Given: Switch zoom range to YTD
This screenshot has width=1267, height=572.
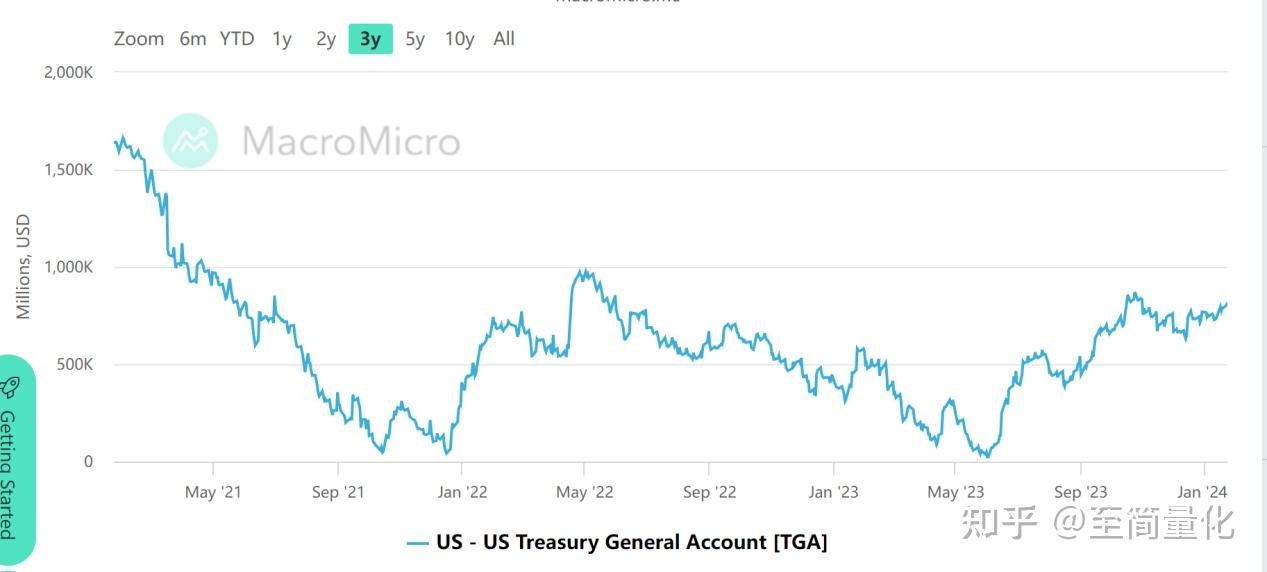Looking at the screenshot, I should click(x=237, y=39).
